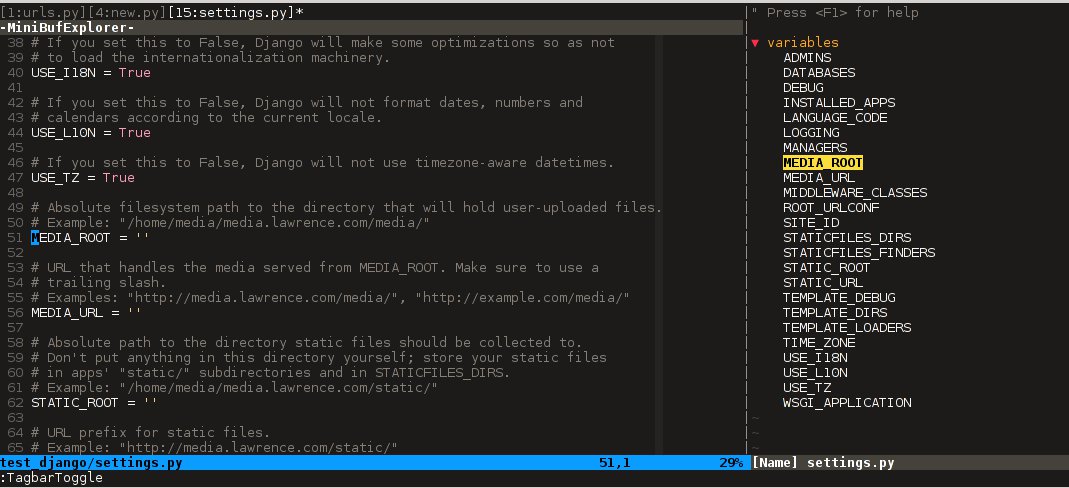Screen dimensions: 1069x488
Task: Place cursor on USE_L10N = True line
Action: click(91, 133)
